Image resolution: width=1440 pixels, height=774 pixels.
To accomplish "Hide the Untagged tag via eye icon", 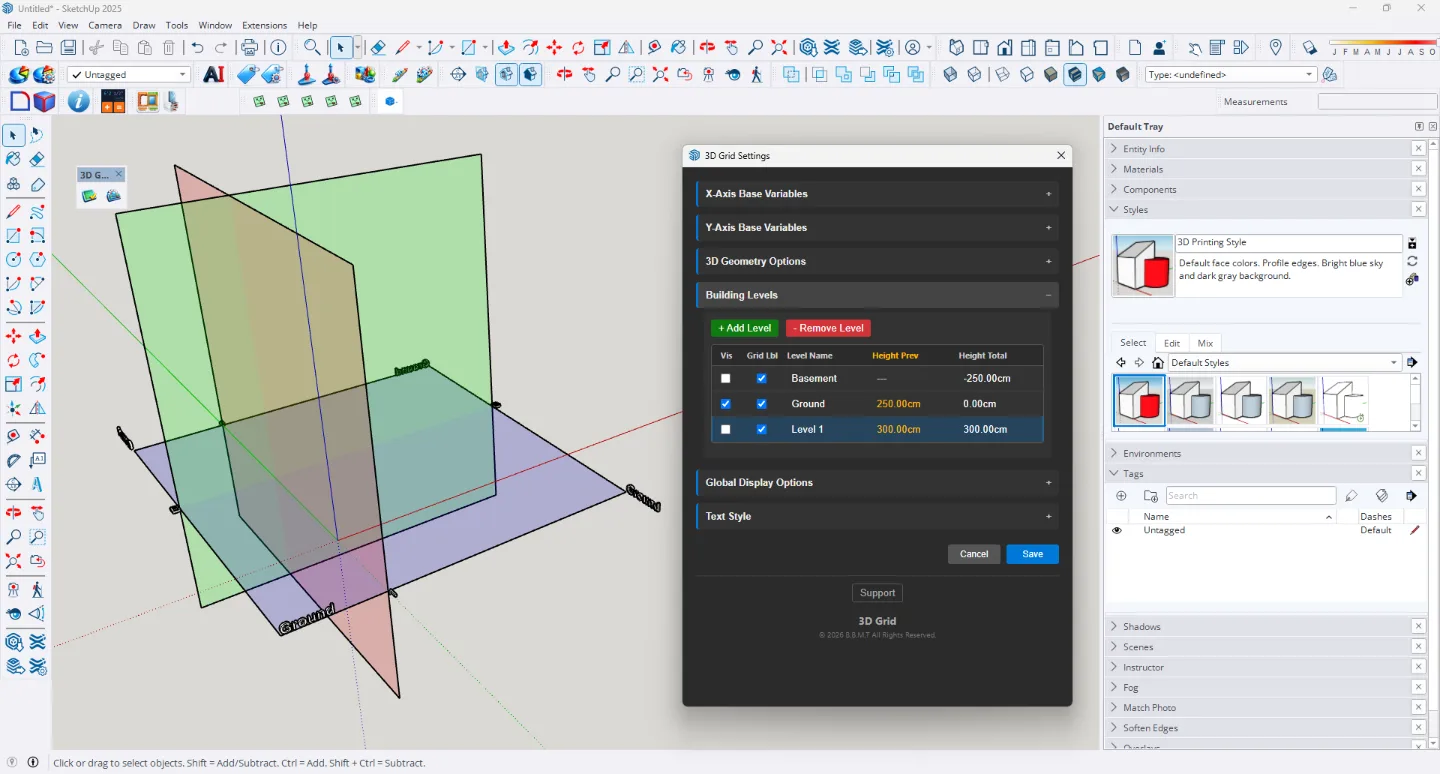I will pyautogui.click(x=1117, y=530).
